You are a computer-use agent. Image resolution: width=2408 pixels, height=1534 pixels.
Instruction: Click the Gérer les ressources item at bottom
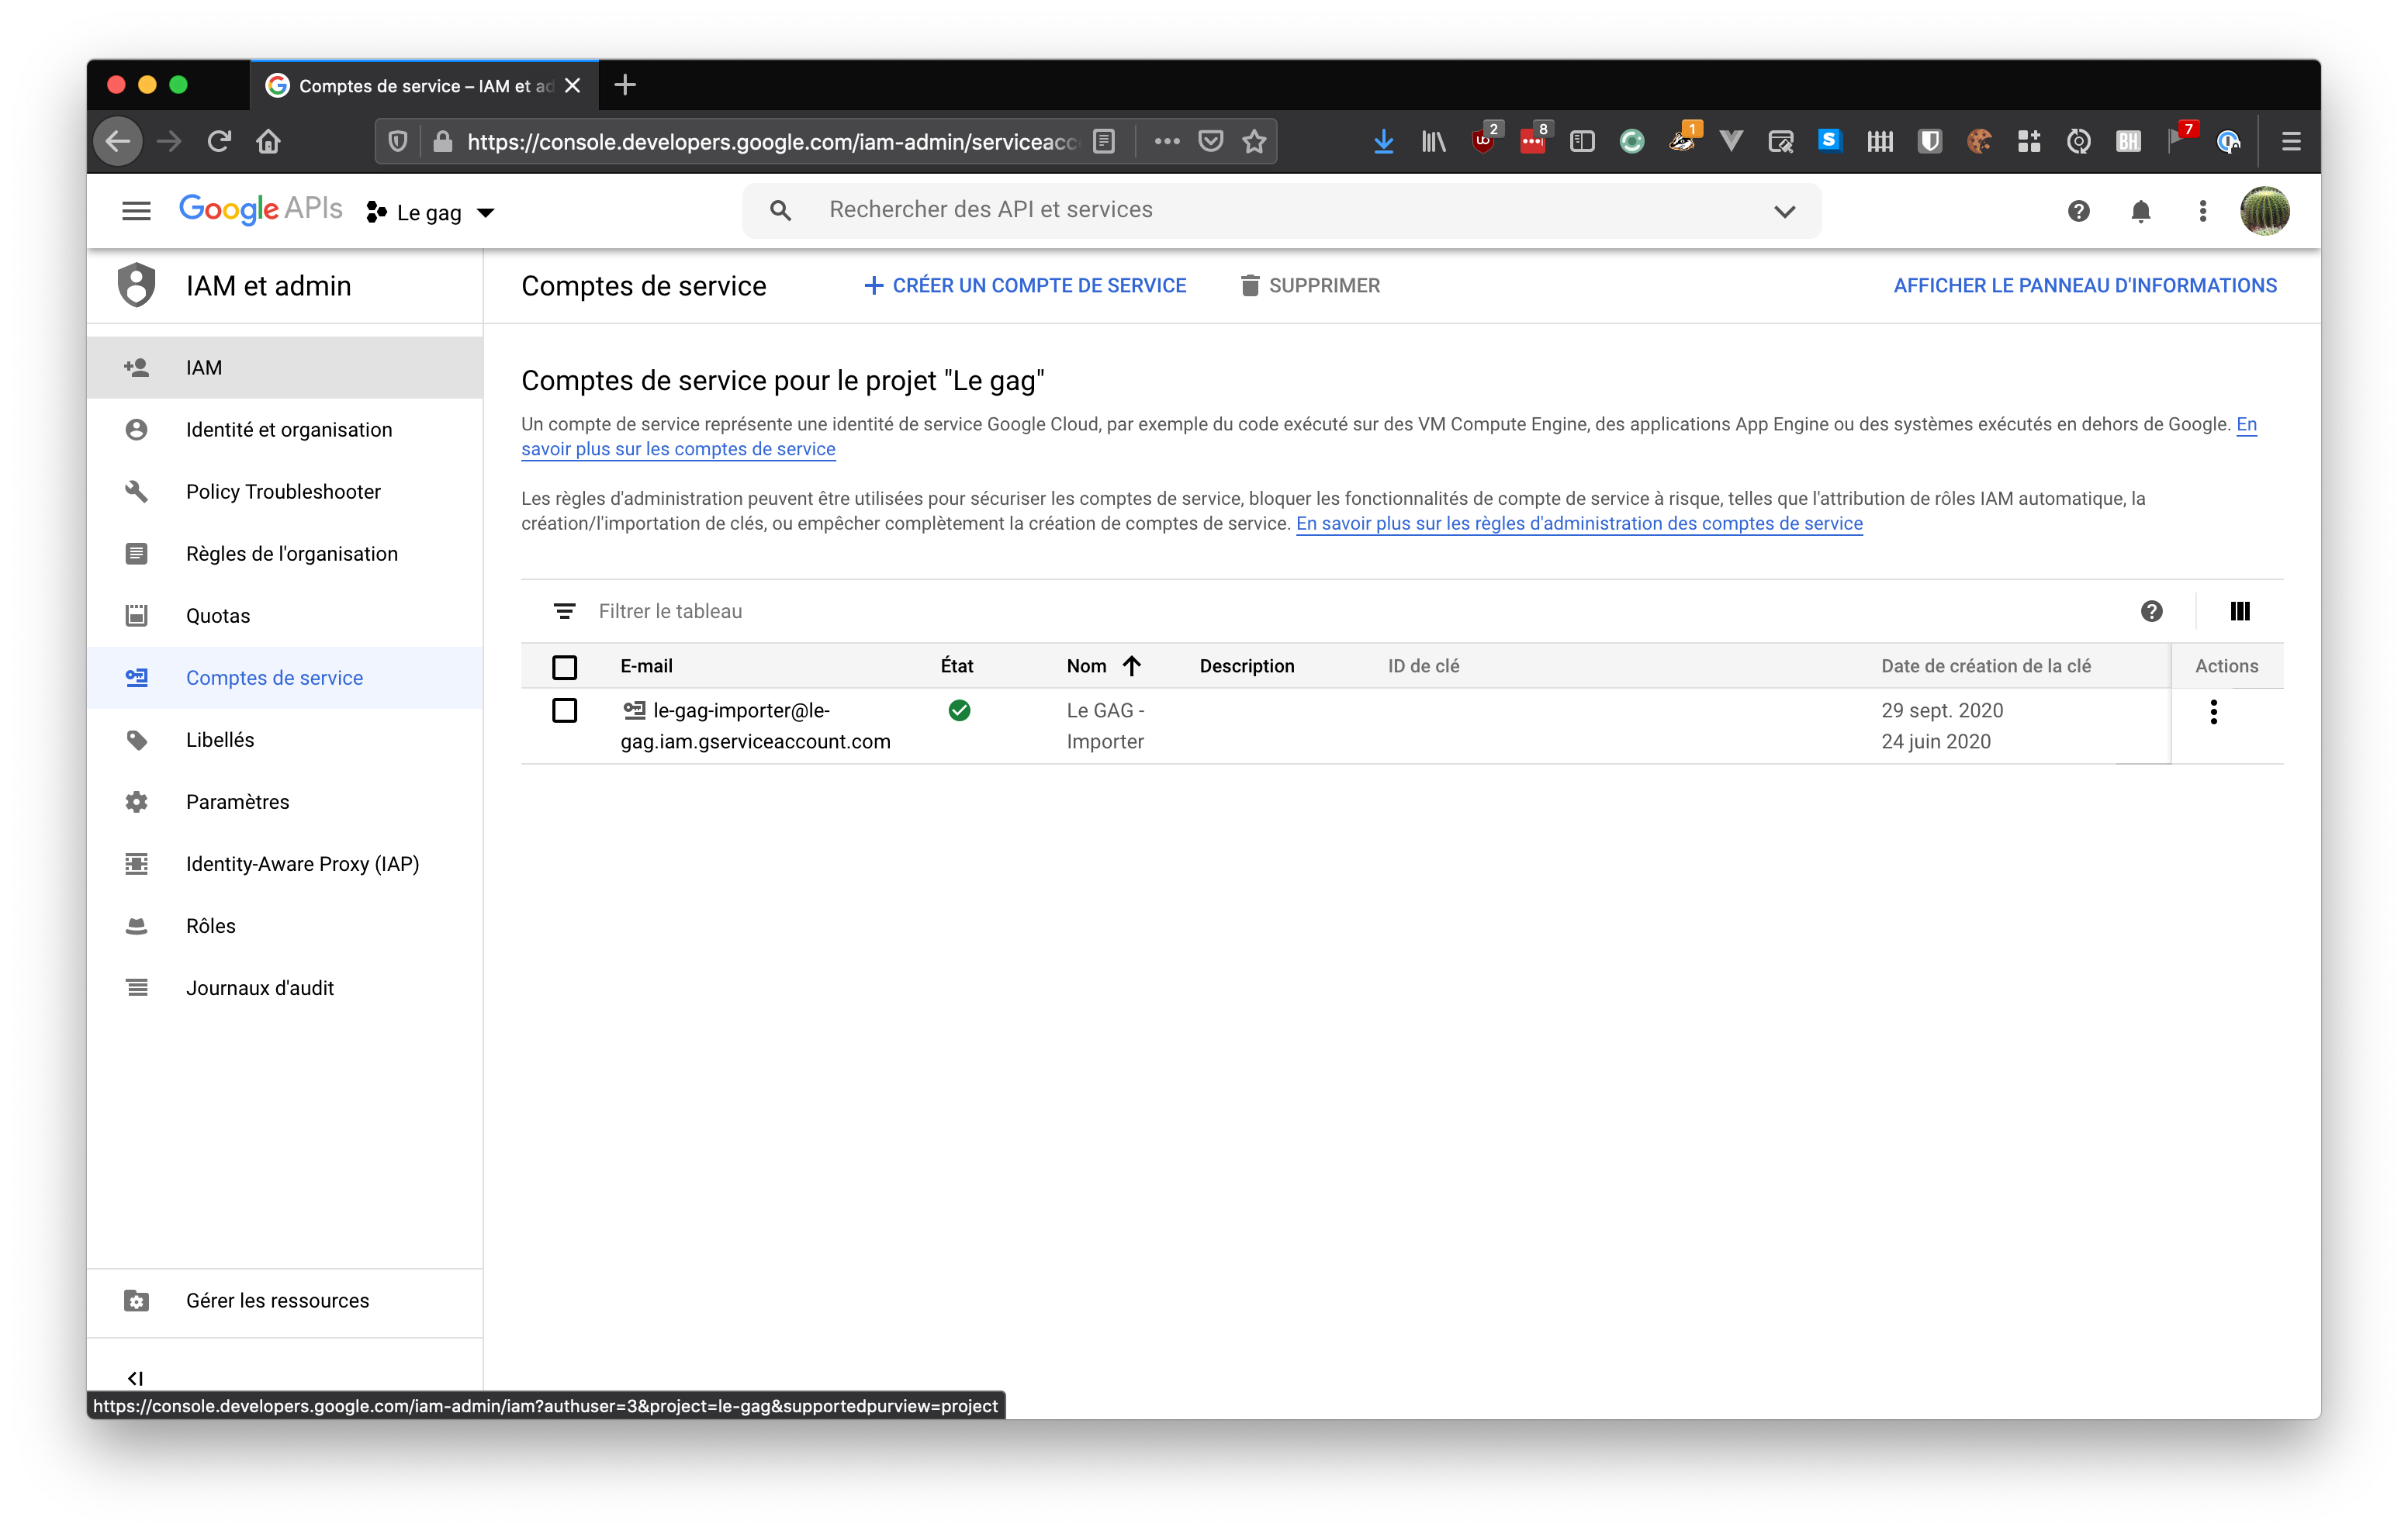277,1301
